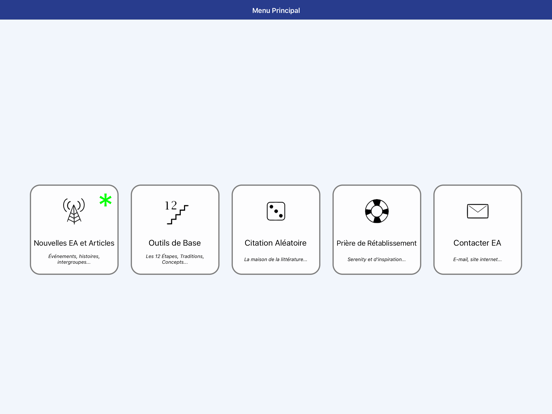Screen dimensions: 552x414
Task: Open Outils de Base title
Action: (x=175, y=243)
